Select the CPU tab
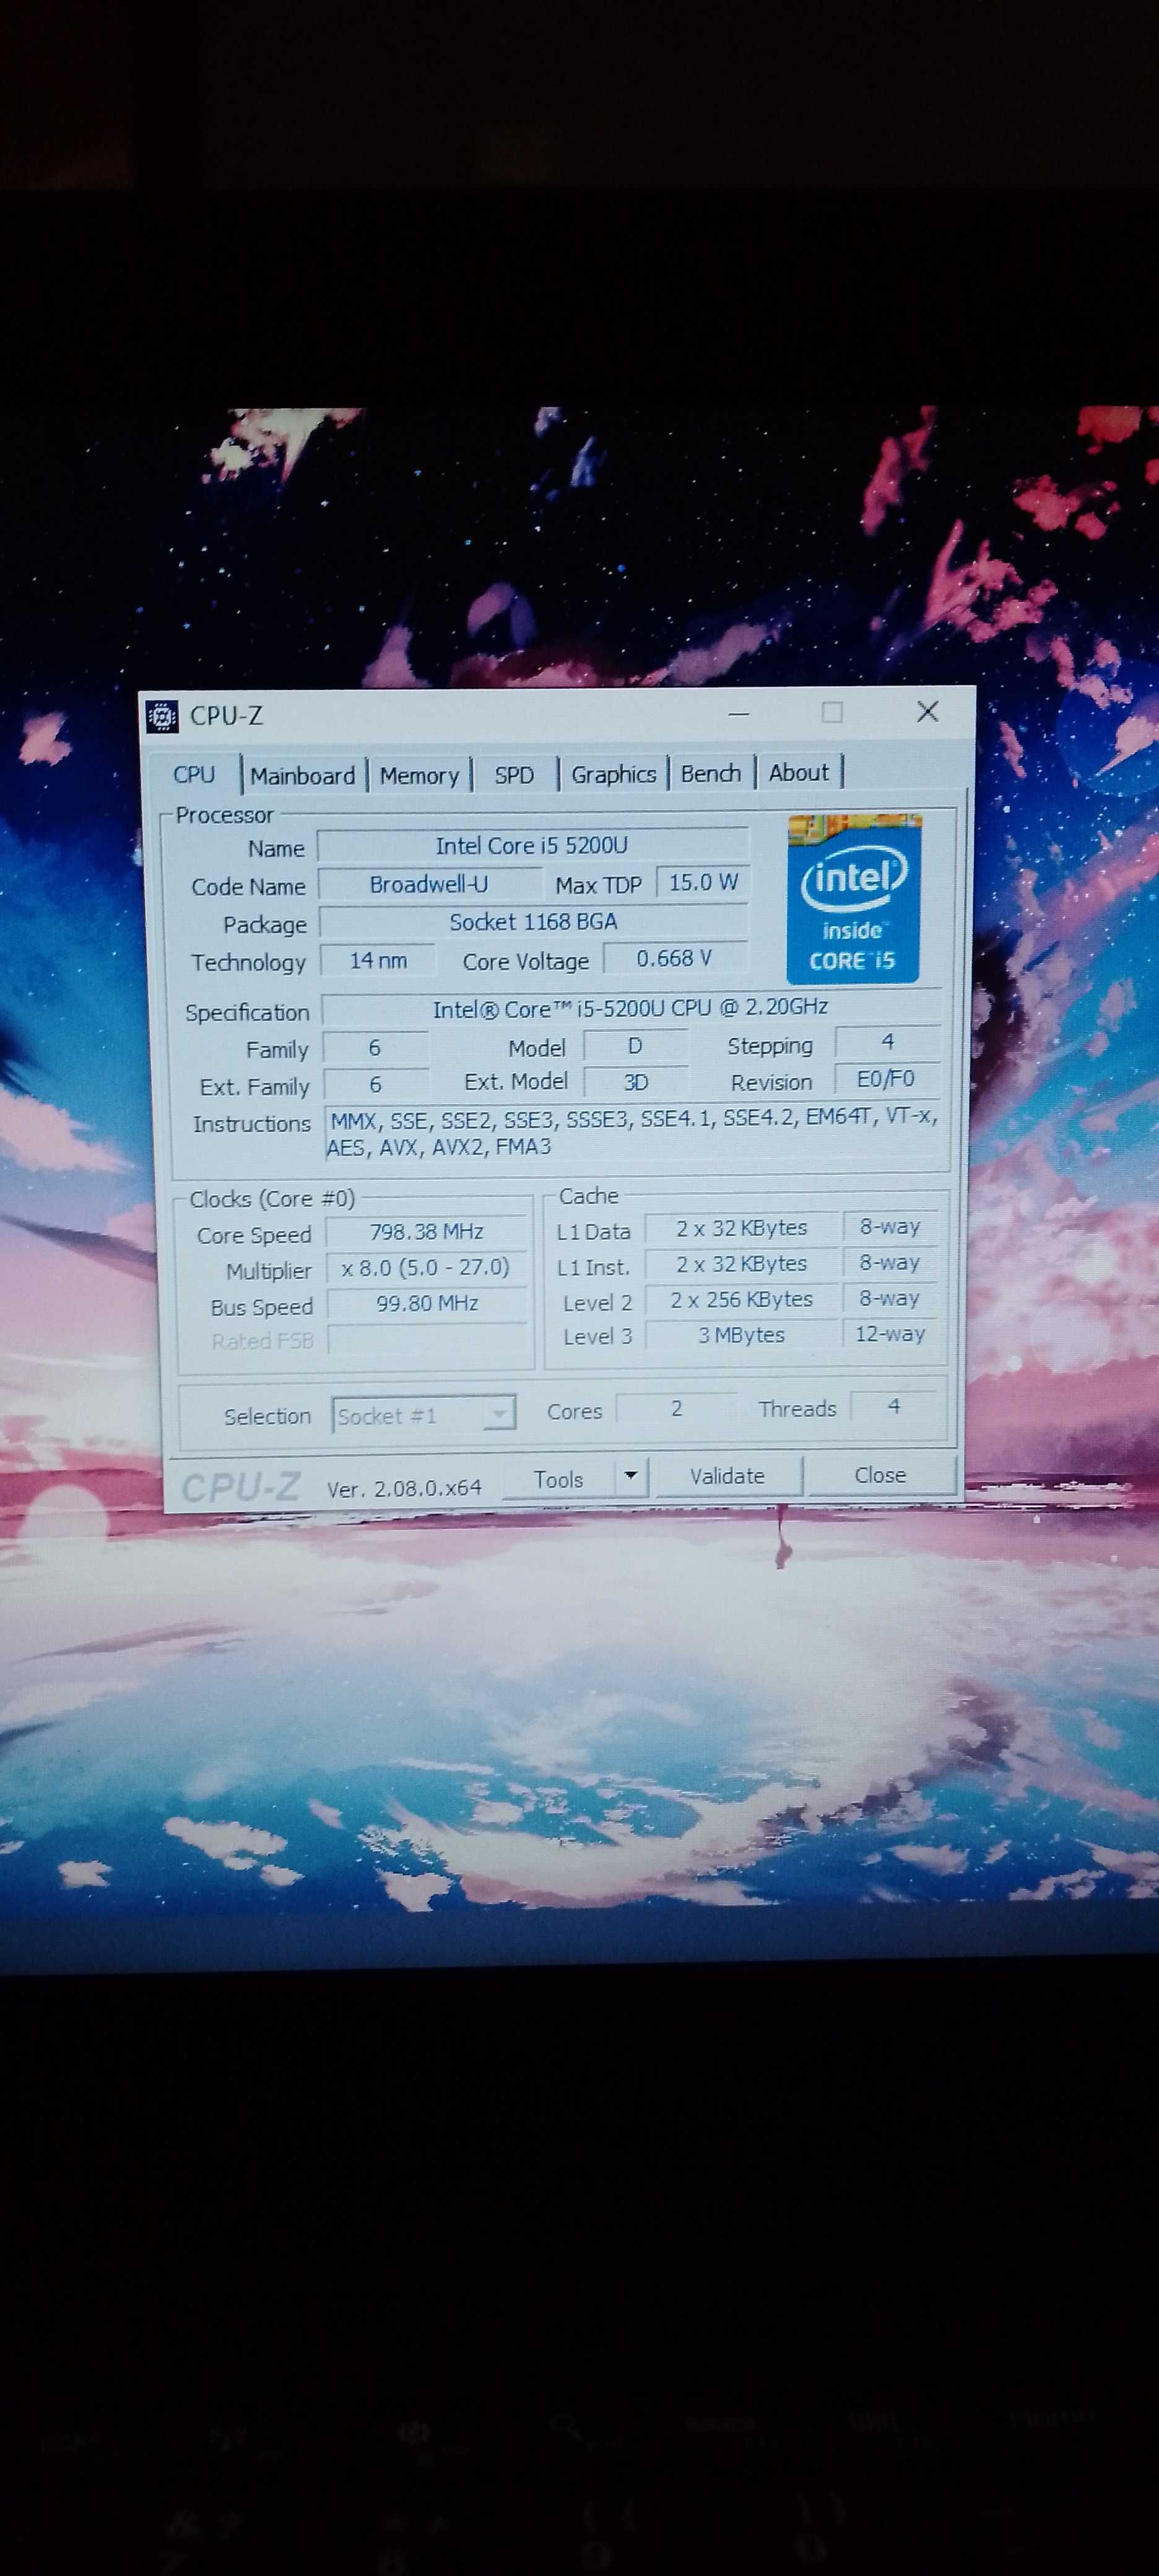The height and width of the screenshot is (2576, 1159). (194, 775)
